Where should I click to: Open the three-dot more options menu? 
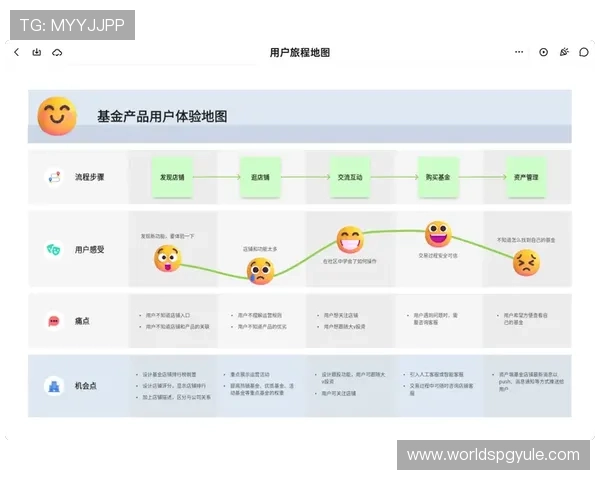click(519, 52)
